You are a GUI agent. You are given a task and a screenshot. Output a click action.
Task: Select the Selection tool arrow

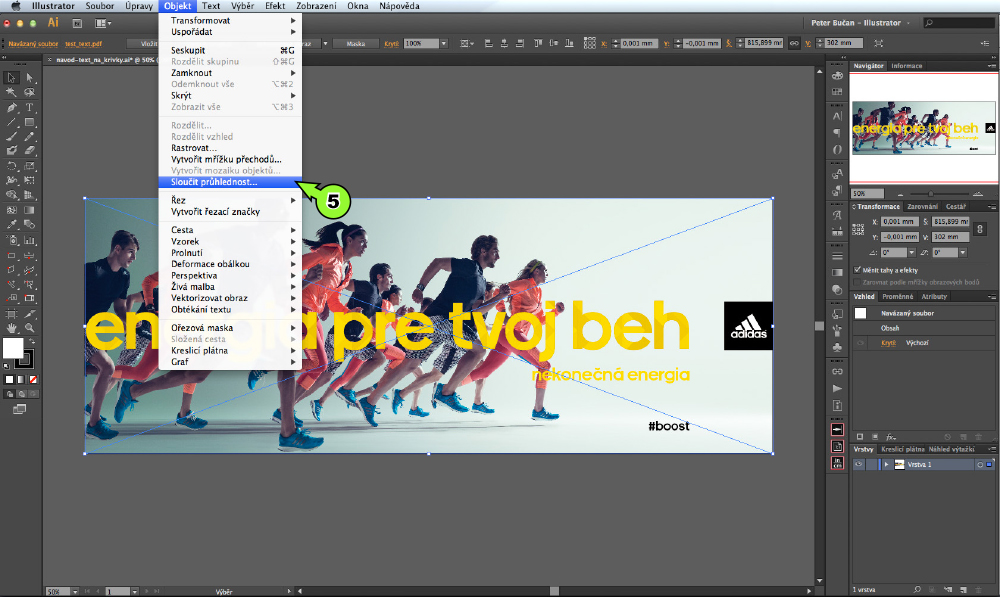tap(11, 78)
